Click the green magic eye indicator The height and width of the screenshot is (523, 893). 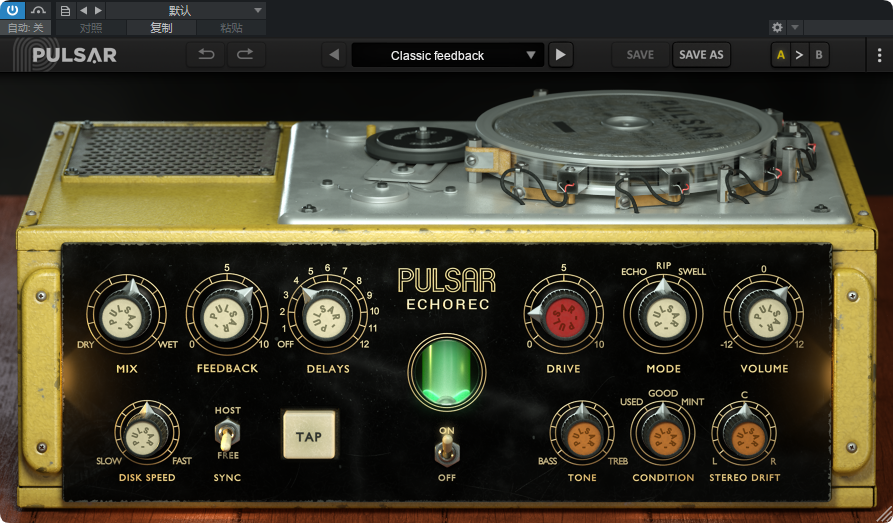(447, 373)
